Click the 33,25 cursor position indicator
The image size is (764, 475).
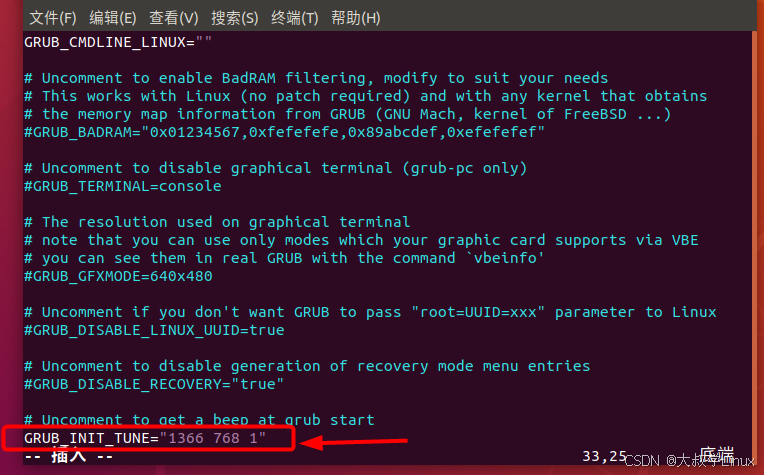point(604,456)
